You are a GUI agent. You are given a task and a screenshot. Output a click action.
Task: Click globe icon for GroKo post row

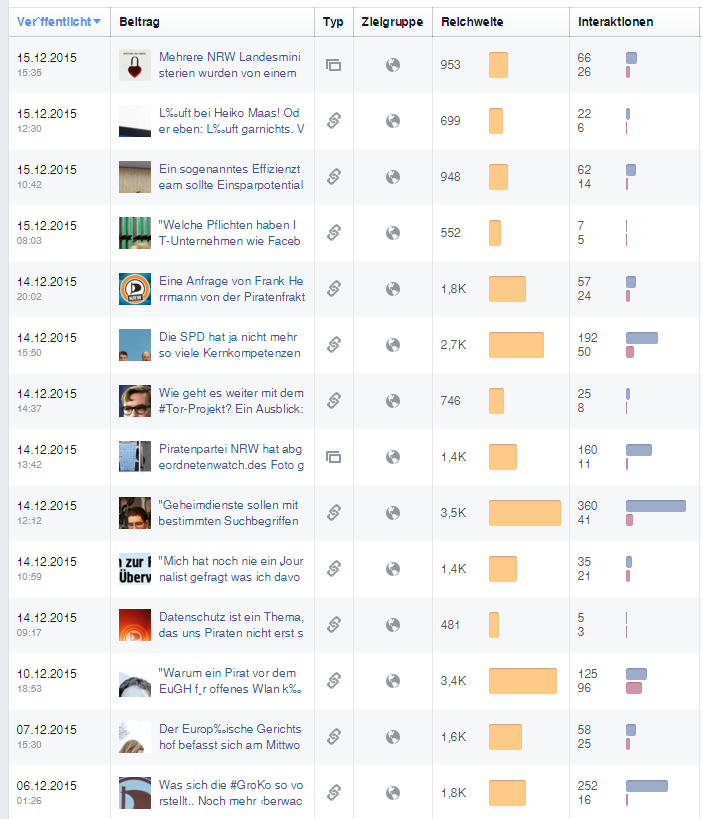pos(393,793)
